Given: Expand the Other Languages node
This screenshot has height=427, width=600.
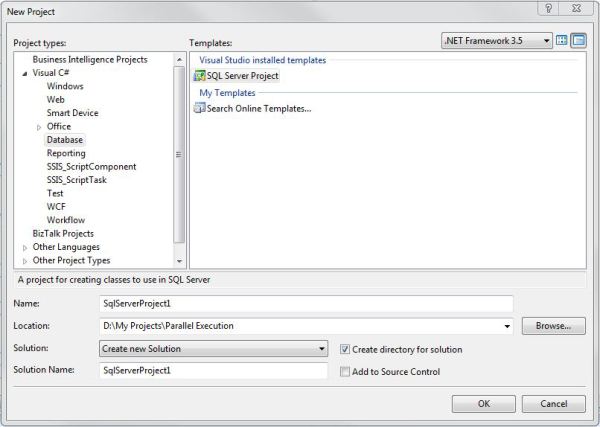Looking at the screenshot, I should (25, 248).
